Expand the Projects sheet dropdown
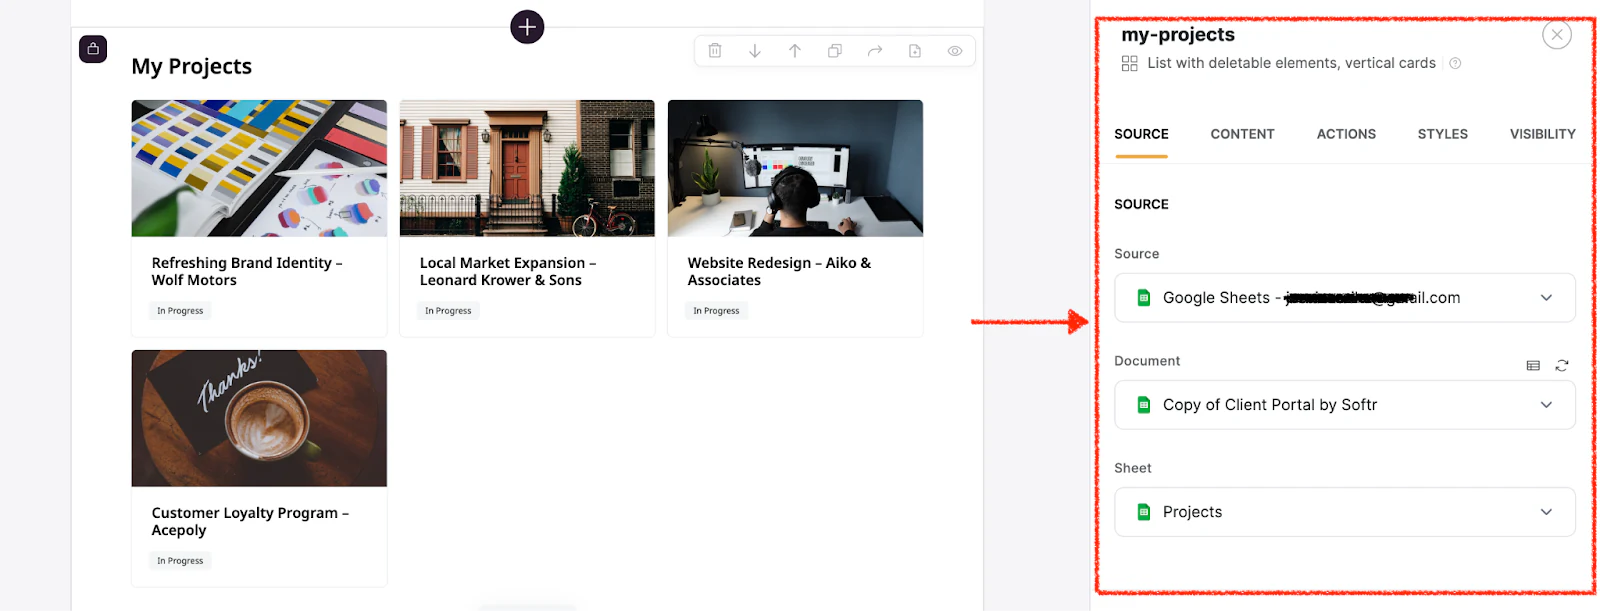 pos(1345,512)
